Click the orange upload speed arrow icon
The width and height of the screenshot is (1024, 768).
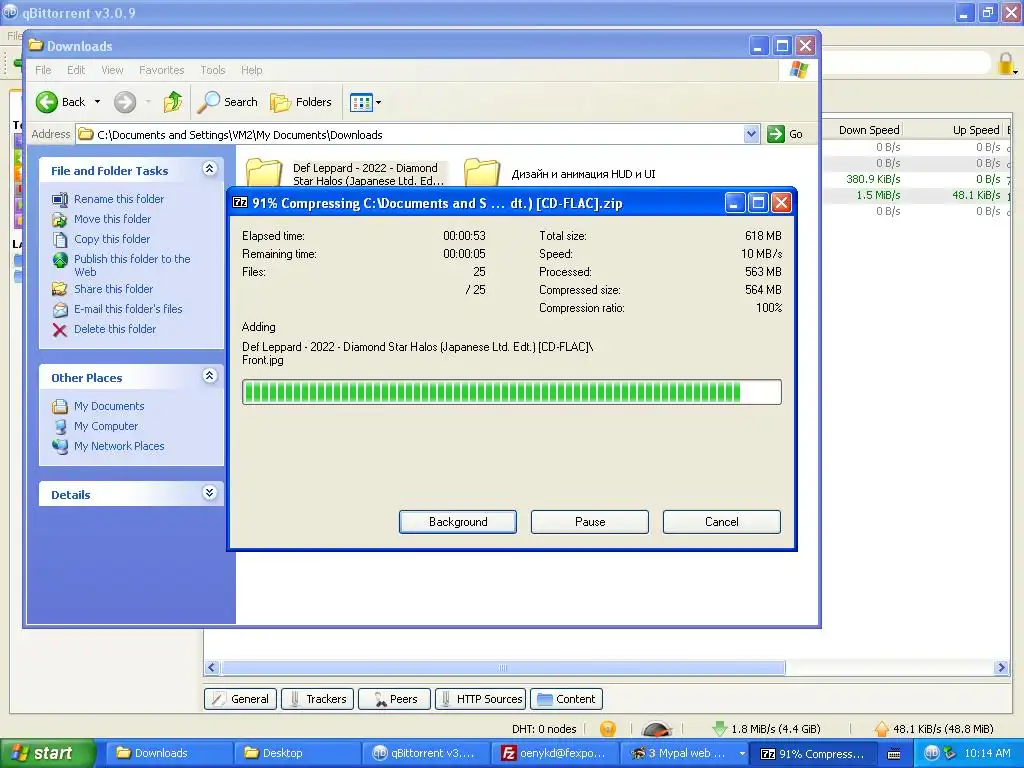(882, 729)
